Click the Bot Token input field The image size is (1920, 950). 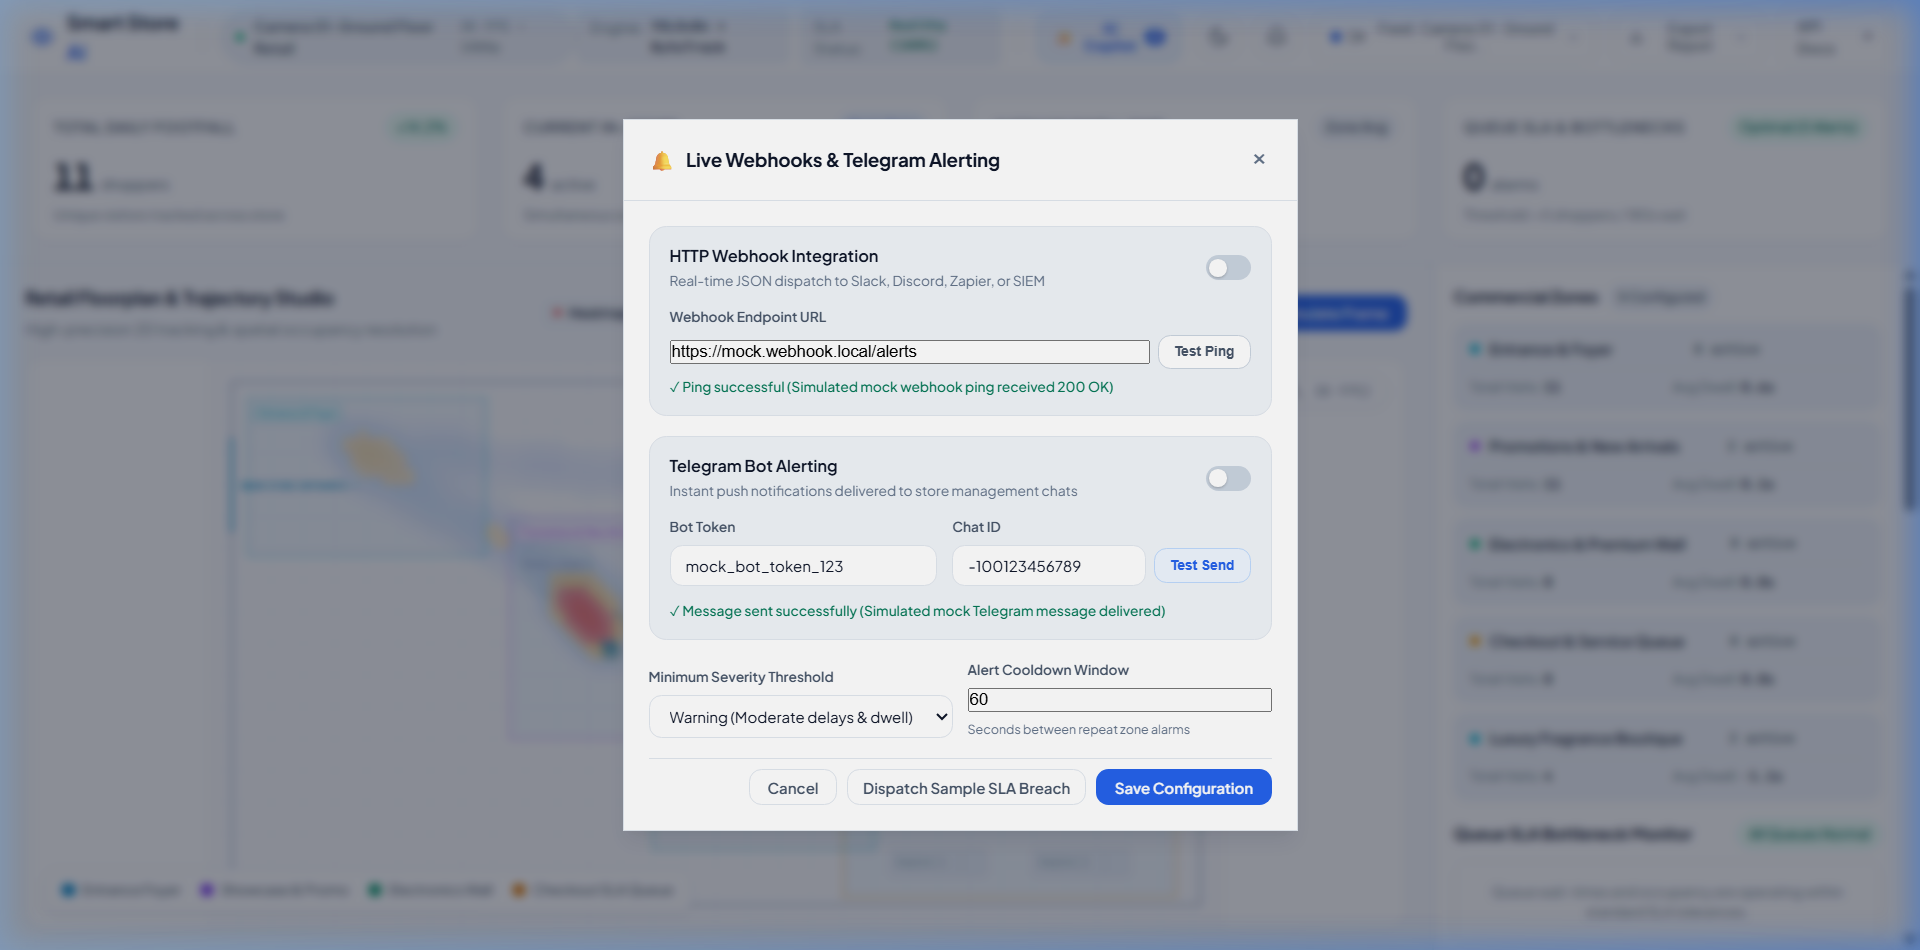tap(803, 566)
